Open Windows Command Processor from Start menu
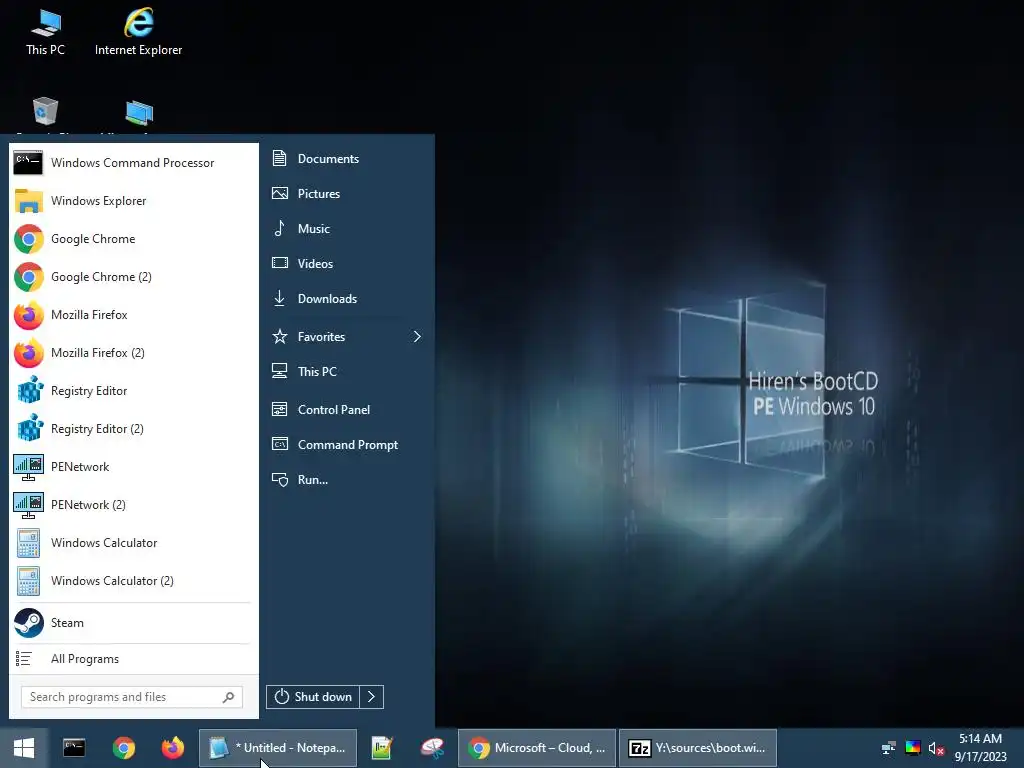The height and width of the screenshot is (768, 1024). pyautogui.click(x=133, y=163)
